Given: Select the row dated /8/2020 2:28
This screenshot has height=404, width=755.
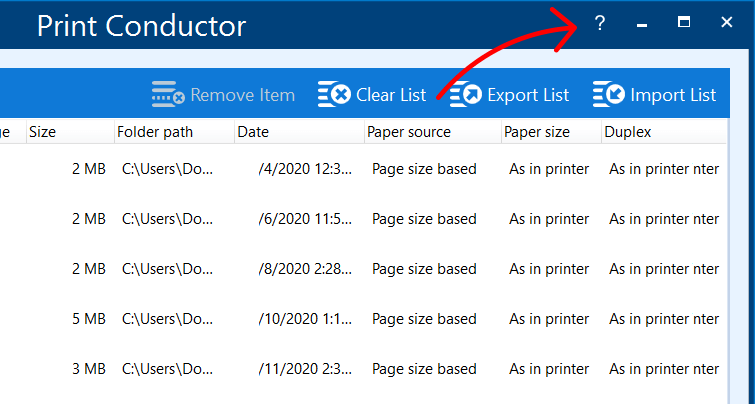Looking at the screenshot, I should coord(305,269).
